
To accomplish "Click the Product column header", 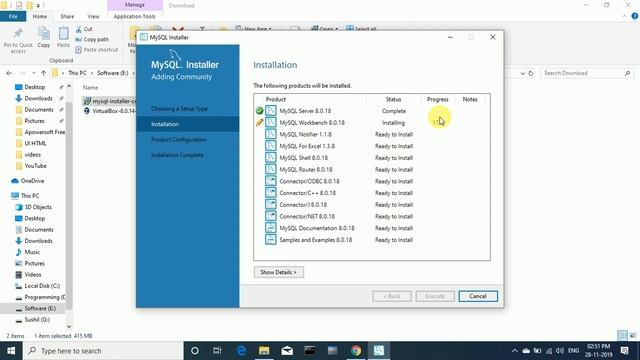I will [x=276, y=99].
